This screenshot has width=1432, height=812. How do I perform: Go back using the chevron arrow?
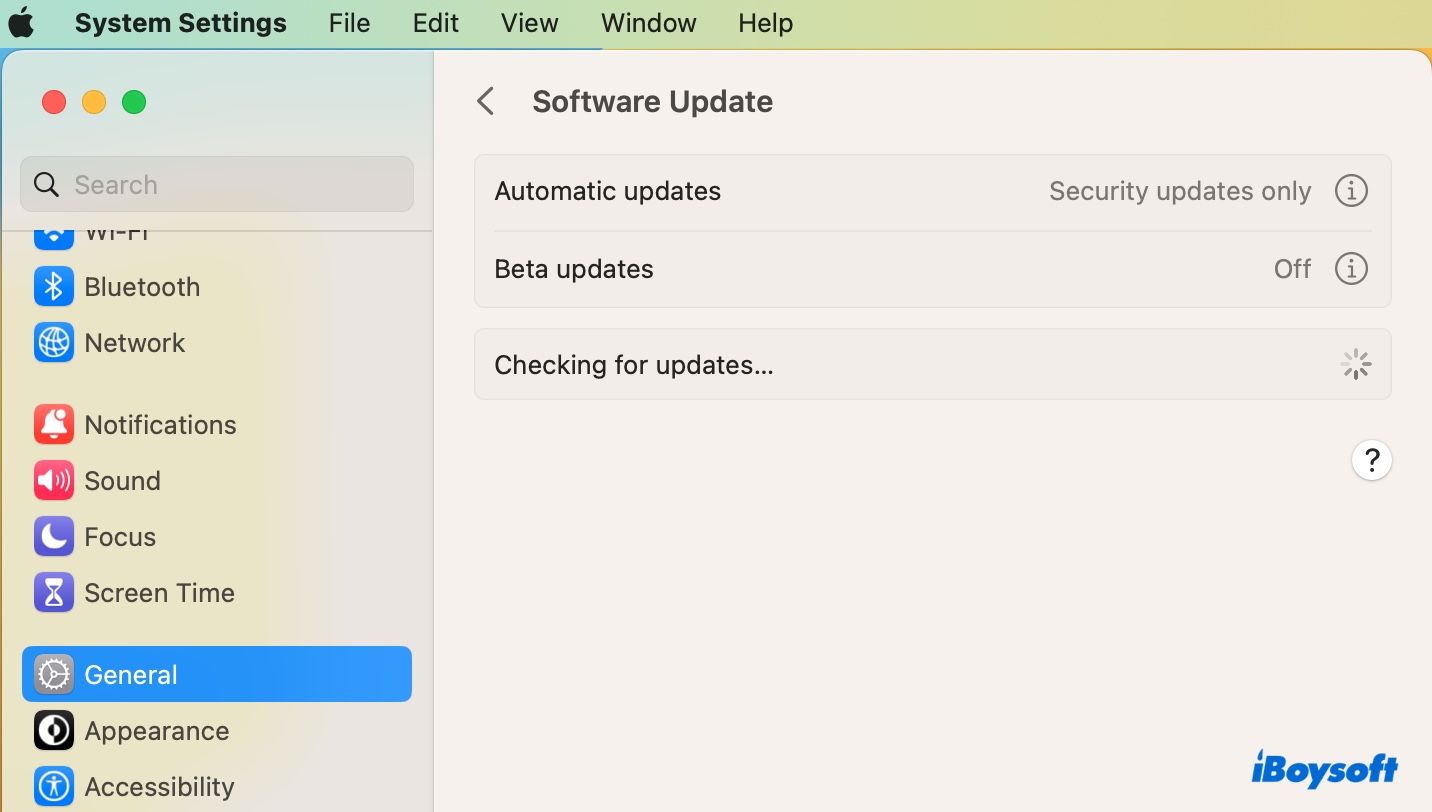coord(486,101)
